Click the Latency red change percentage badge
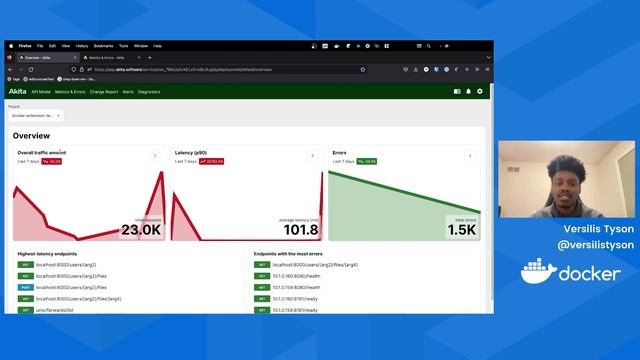Viewport: 640px width, 360px height. (212, 162)
